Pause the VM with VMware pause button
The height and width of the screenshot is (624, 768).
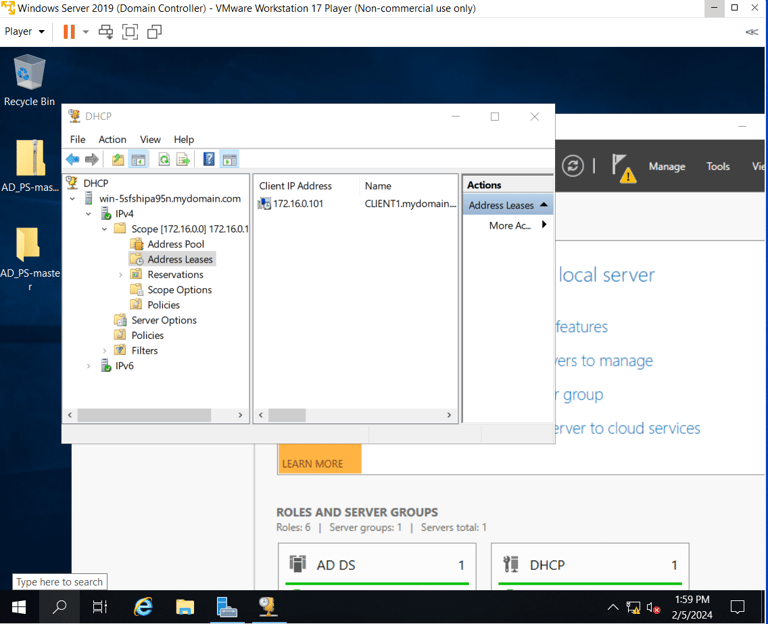(69, 32)
